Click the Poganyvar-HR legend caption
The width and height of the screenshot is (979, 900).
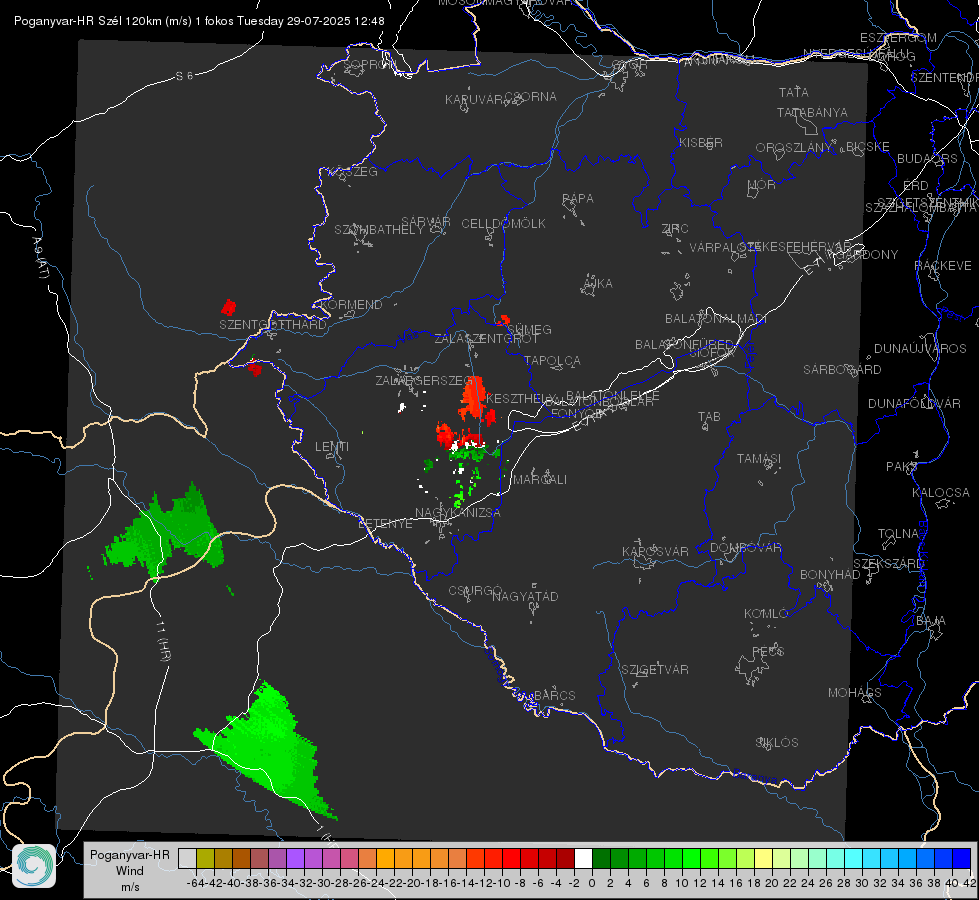(x=130, y=855)
